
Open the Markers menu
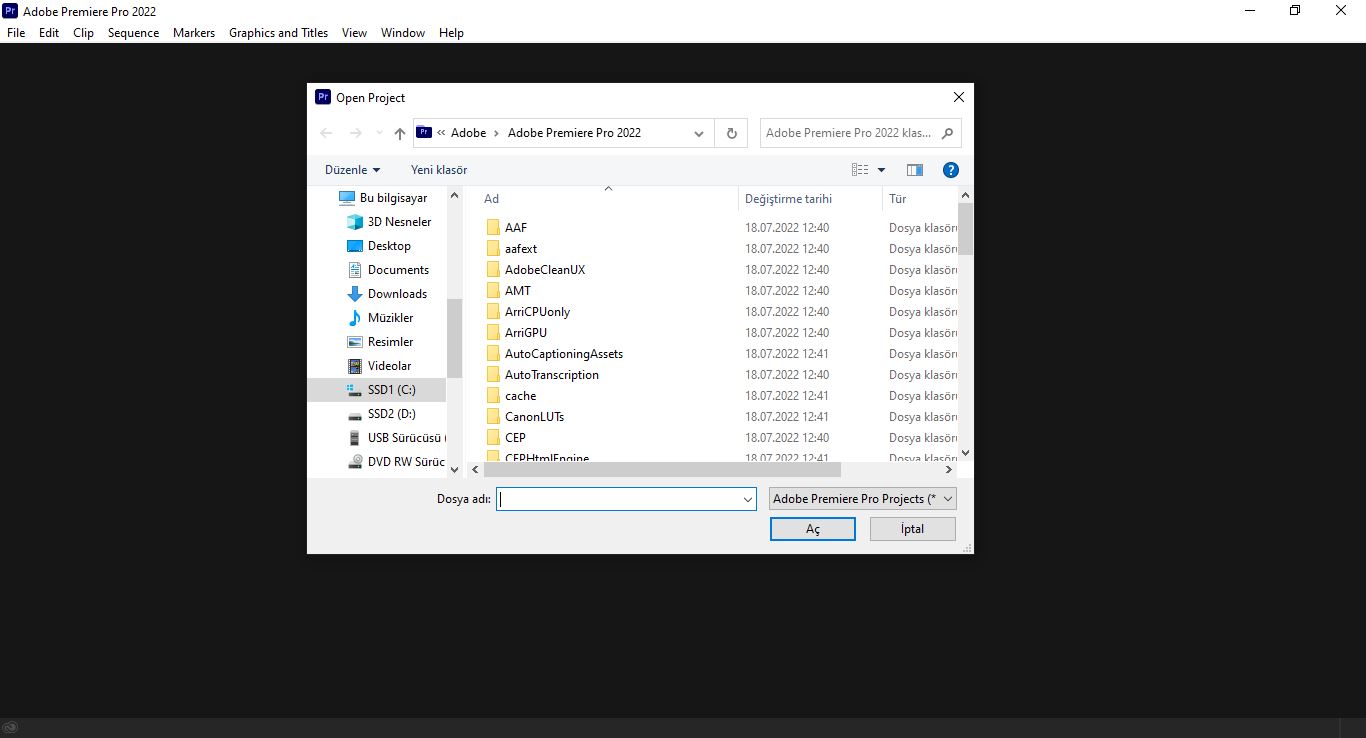click(x=194, y=33)
